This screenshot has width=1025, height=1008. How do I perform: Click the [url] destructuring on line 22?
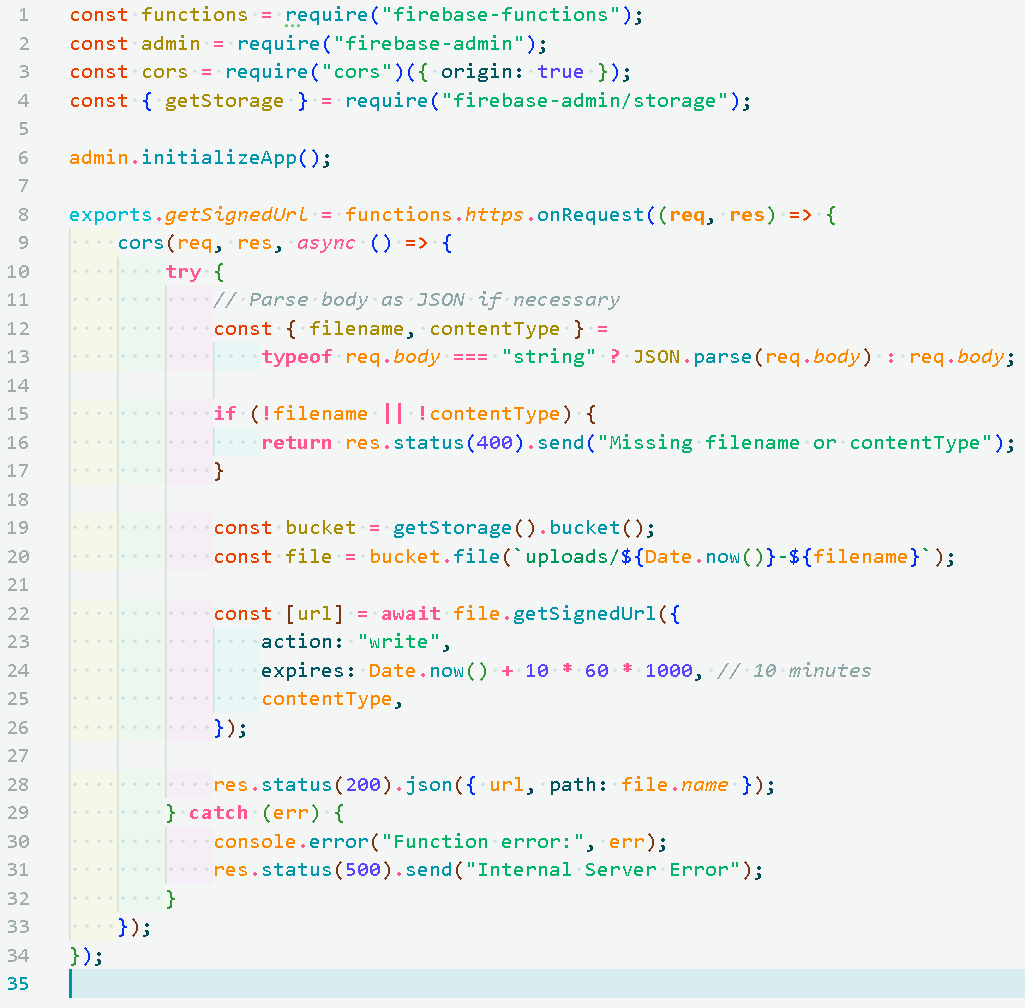(x=314, y=613)
